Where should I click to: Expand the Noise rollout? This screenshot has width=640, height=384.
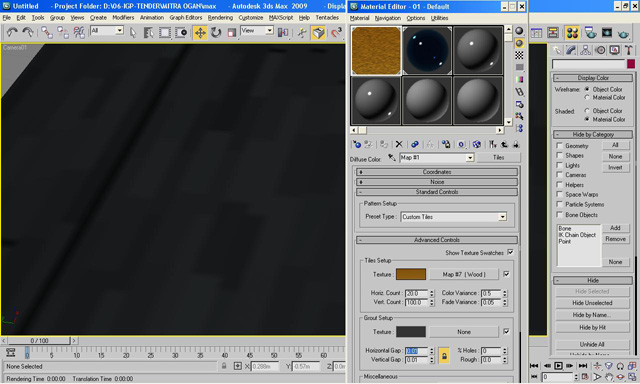pyautogui.click(x=437, y=182)
